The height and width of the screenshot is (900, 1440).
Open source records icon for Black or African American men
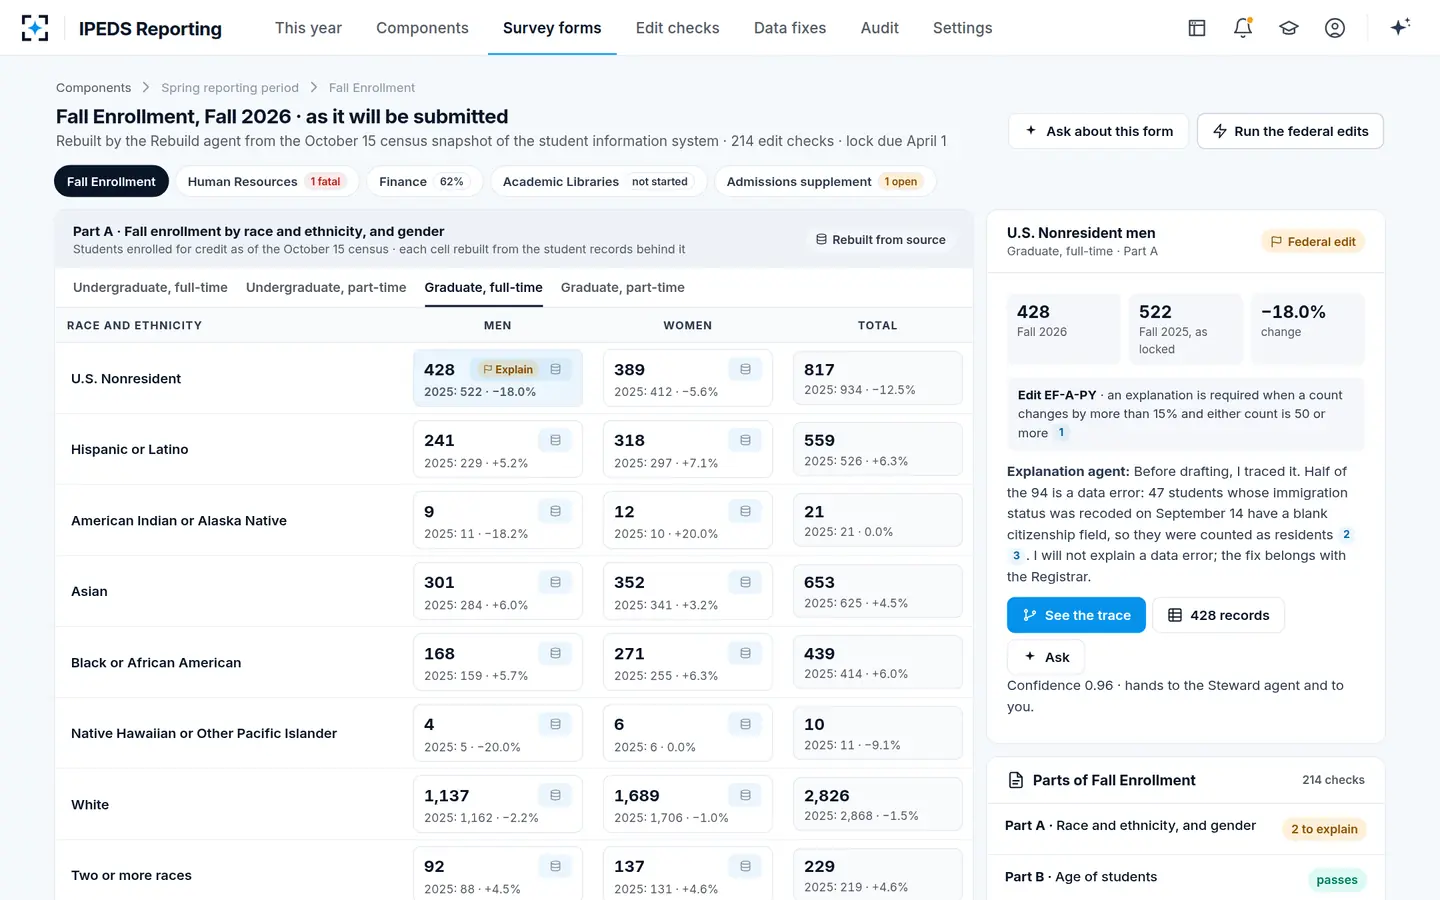point(555,653)
